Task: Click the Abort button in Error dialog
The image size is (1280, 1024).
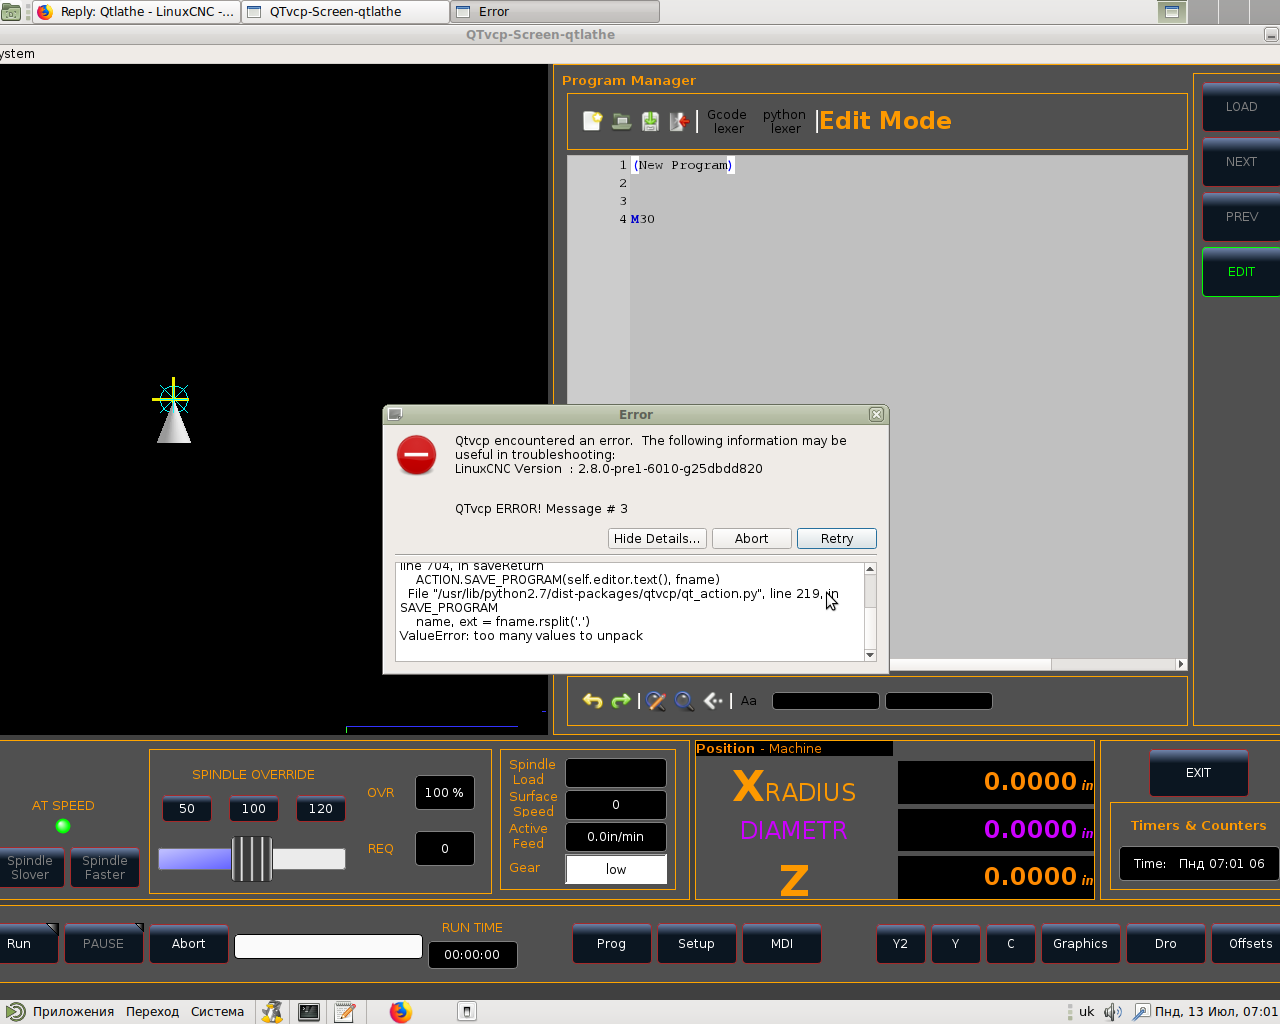Action: pyautogui.click(x=752, y=538)
